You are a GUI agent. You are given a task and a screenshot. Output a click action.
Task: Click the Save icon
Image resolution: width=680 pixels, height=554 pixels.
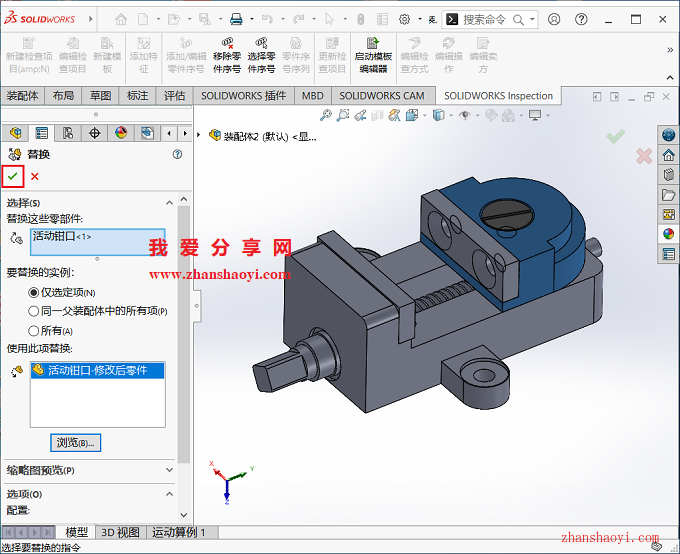(205, 19)
